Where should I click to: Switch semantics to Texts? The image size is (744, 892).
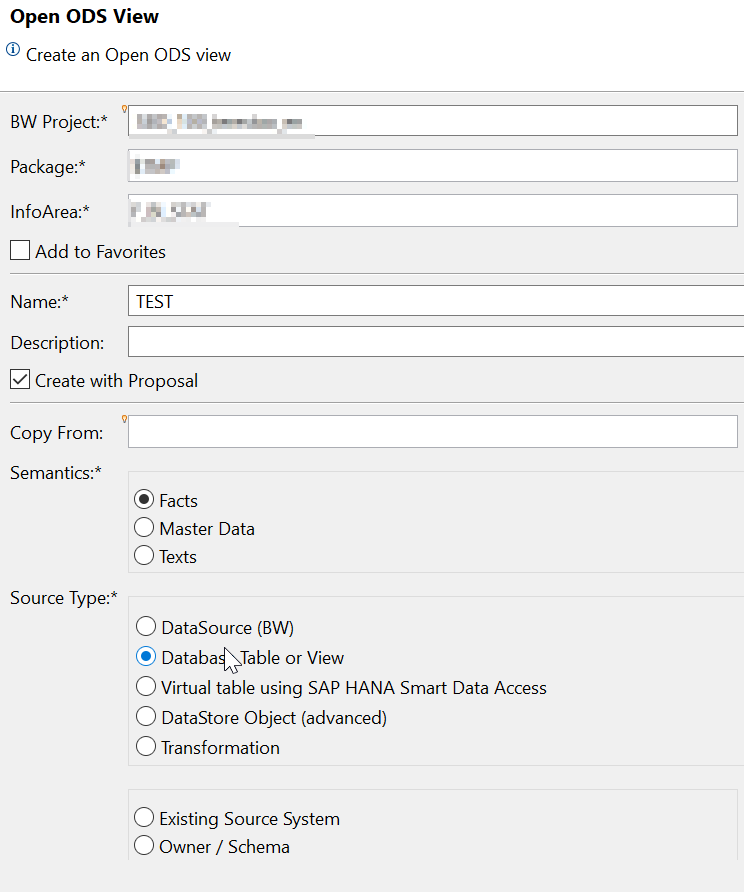[143, 556]
